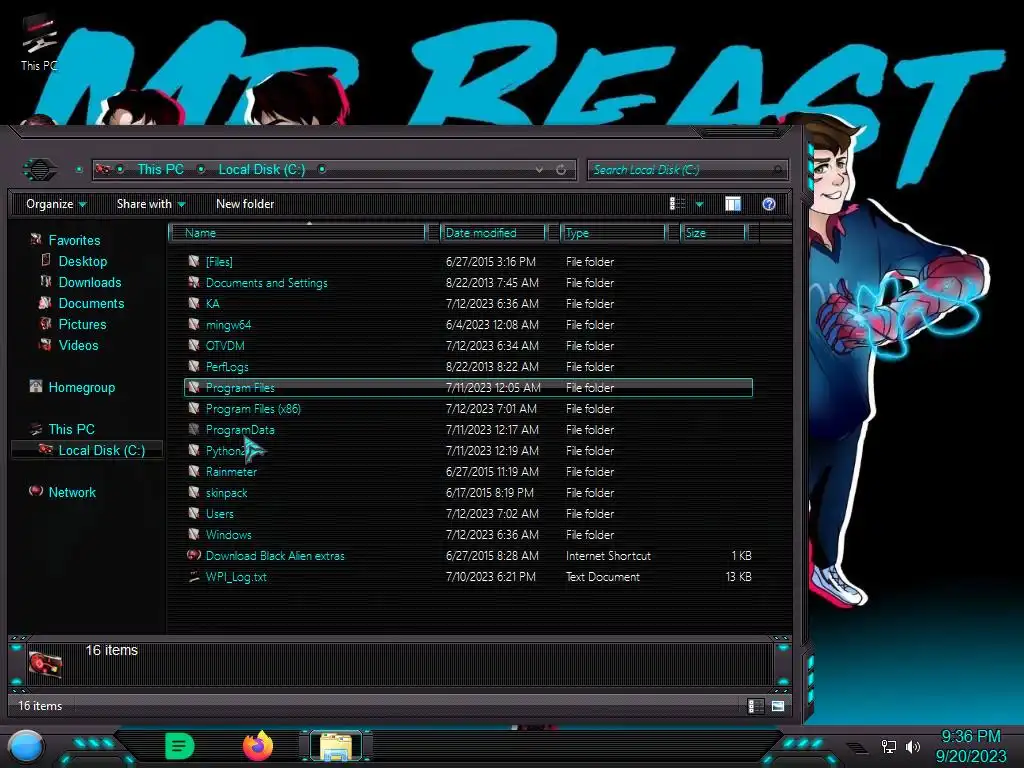This screenshot has height=768, width=1024.
Task: Sort by the Type column
Action: [613, 232]
